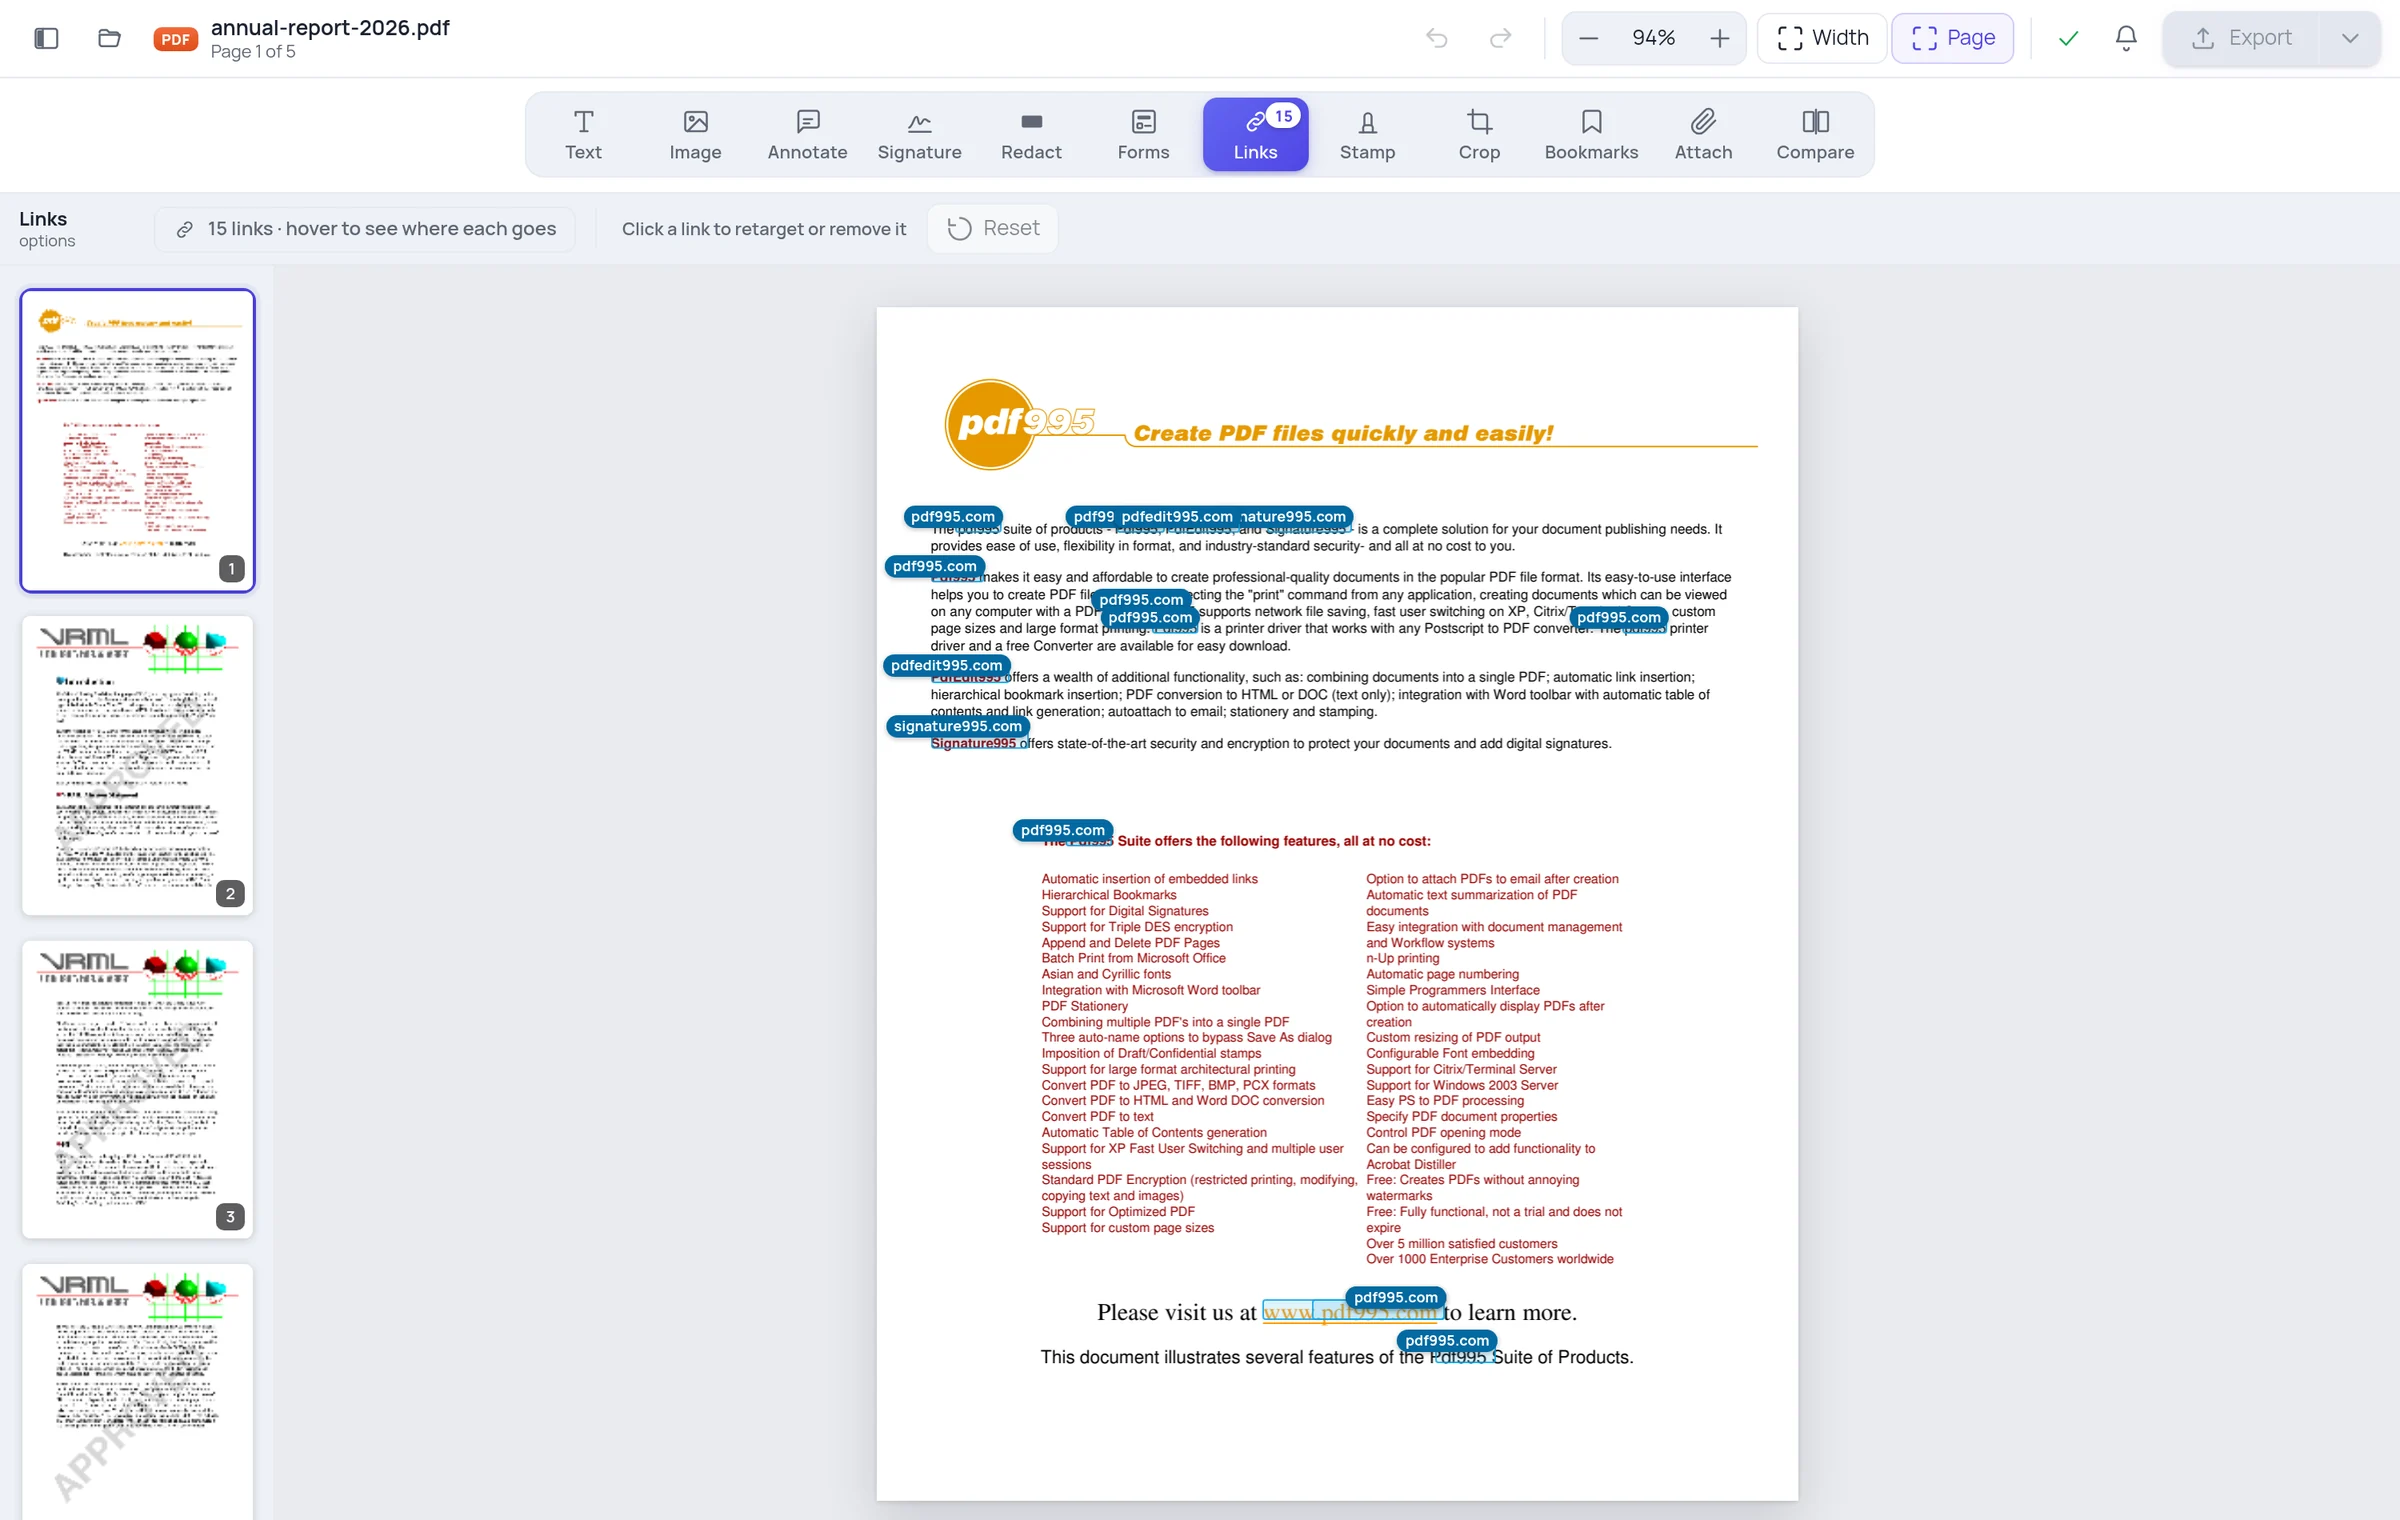Zoom out with the minus button
Screen dimensions: 2400x1520
tap(1588, 38)
